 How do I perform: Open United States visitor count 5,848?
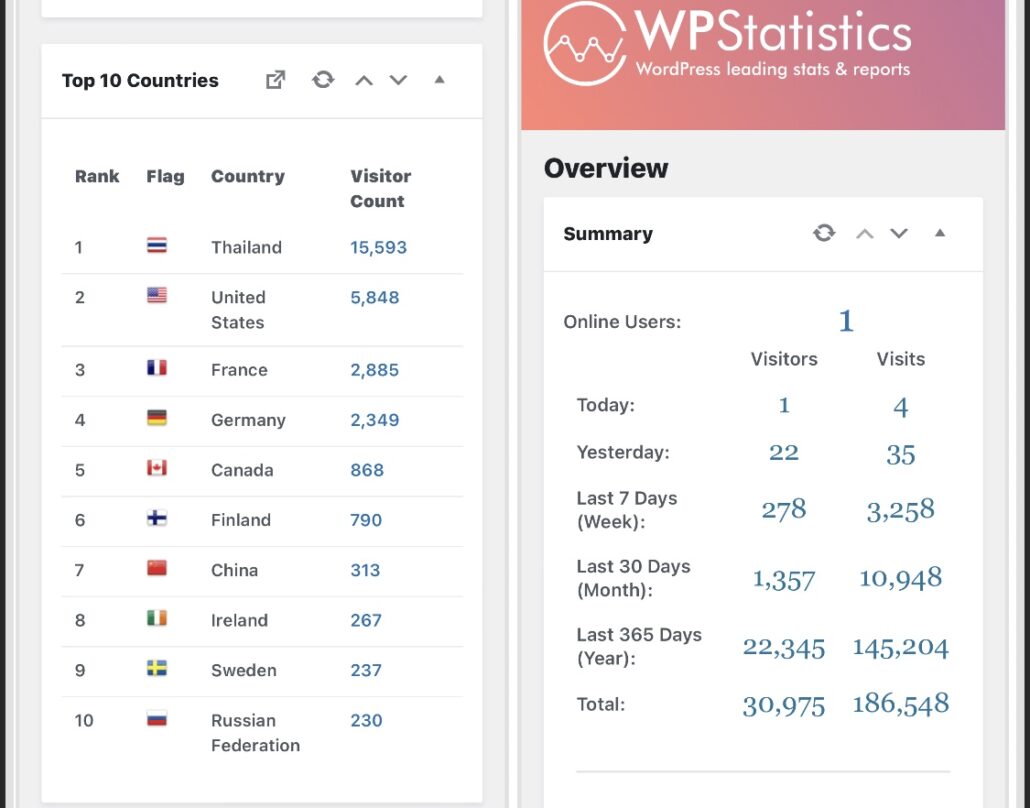tap(374, 297)
